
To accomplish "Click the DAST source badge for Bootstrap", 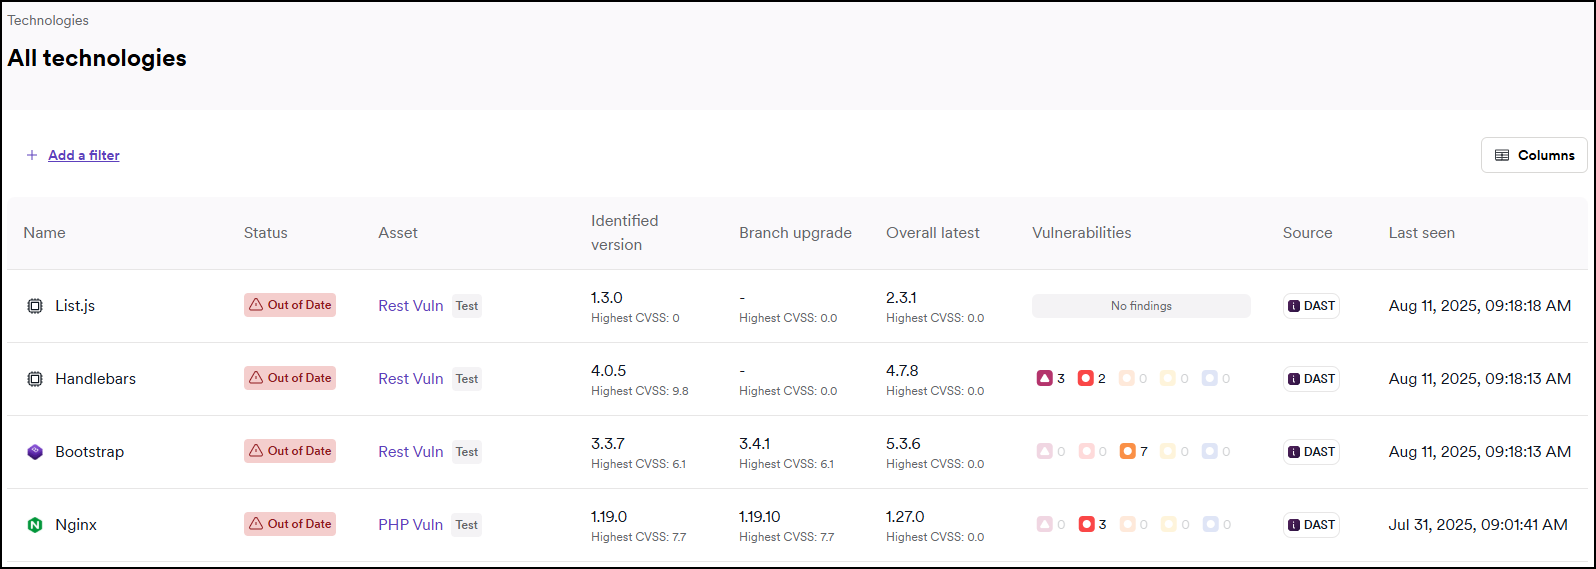I will point(1311,452).
